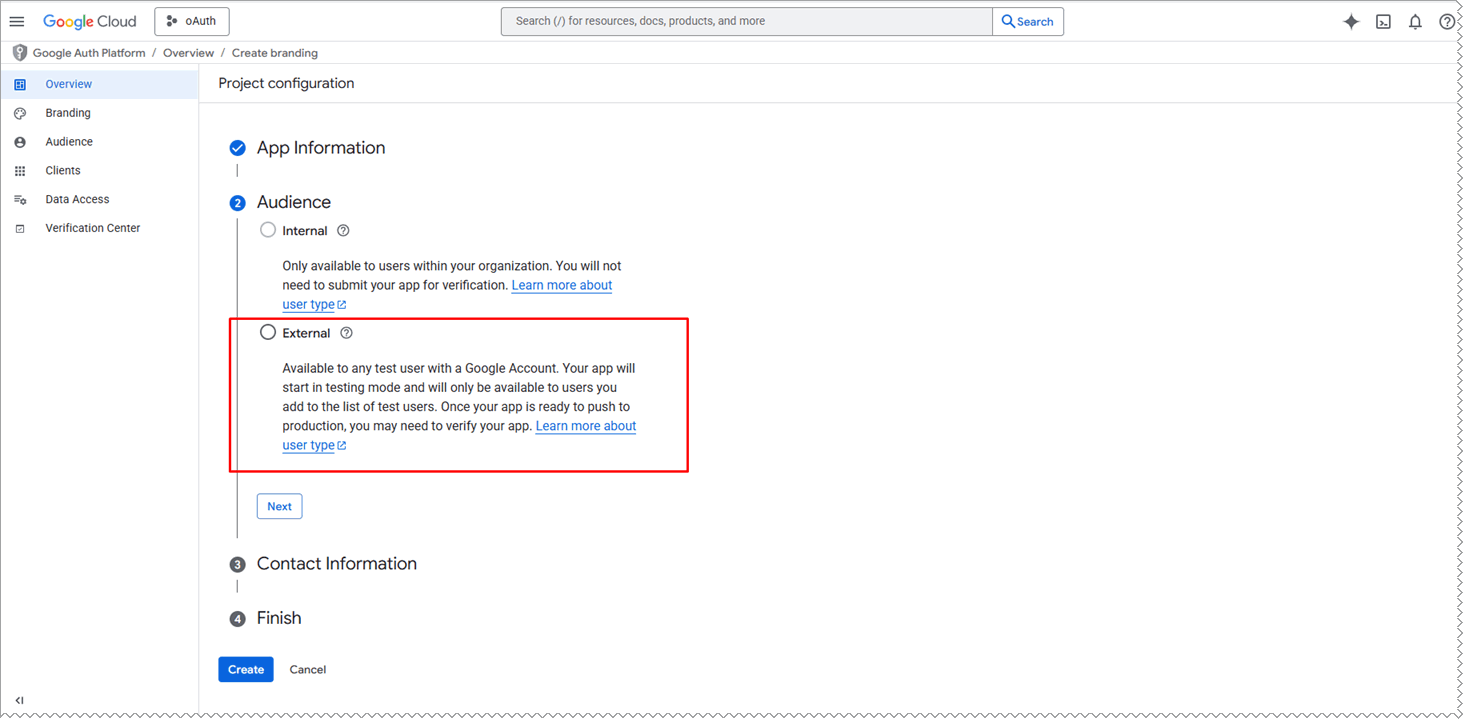1463x719 pixels.
Task: Expand the App Information step
Action: (321, 148)
